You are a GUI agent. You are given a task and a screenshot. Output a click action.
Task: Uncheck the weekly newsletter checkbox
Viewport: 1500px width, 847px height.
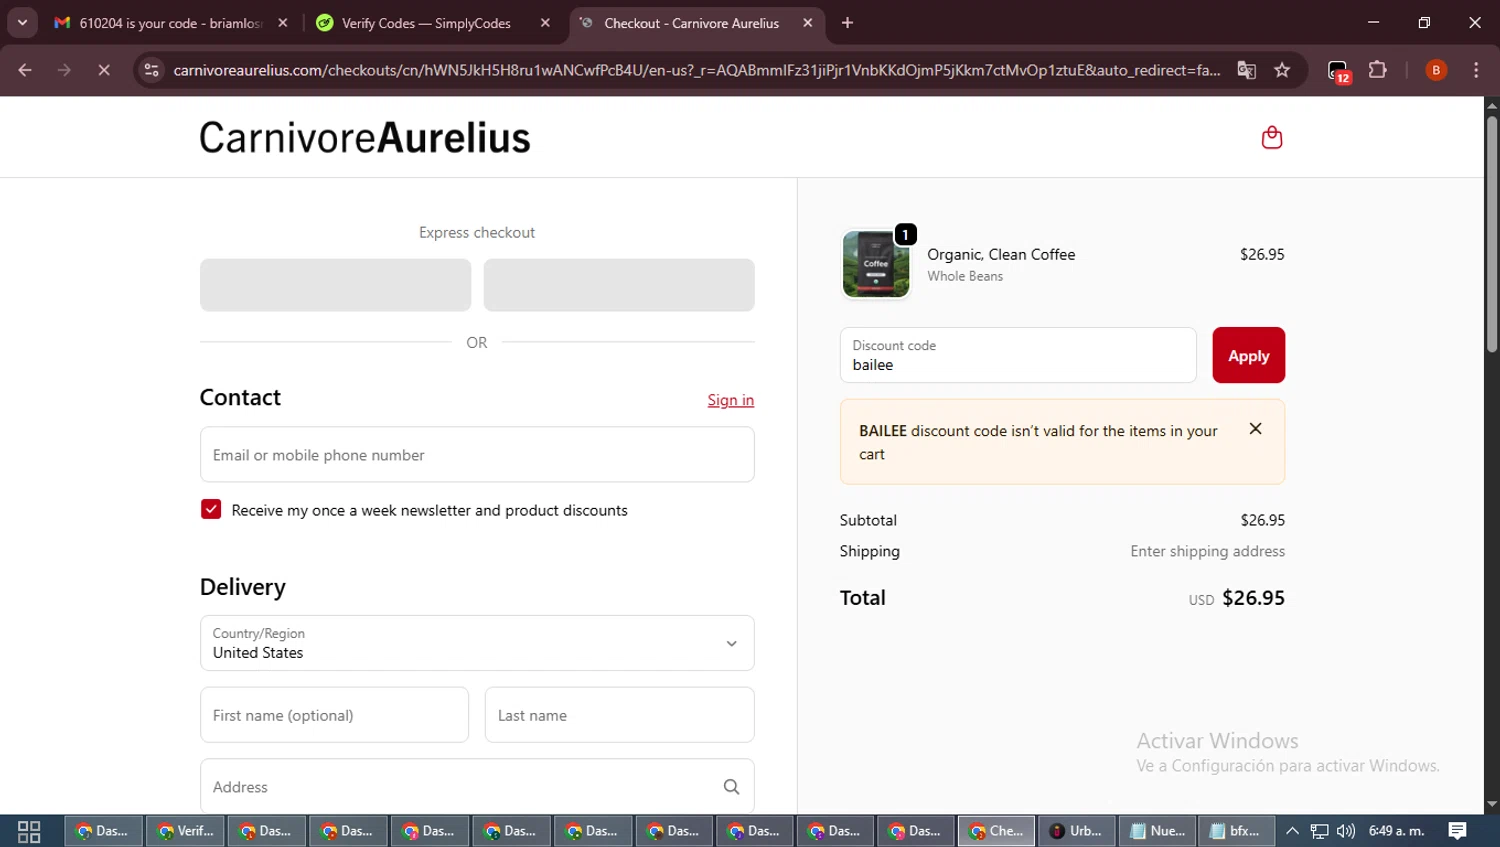pyautogui.click(x=211, y=510)
